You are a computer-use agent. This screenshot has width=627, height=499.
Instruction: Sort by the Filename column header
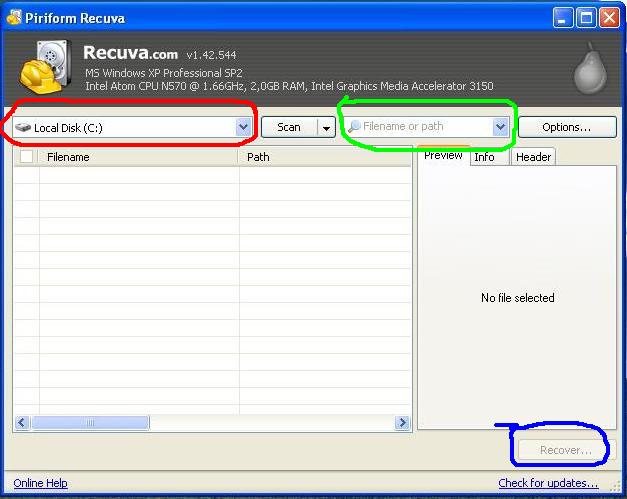tap(138, 157)
